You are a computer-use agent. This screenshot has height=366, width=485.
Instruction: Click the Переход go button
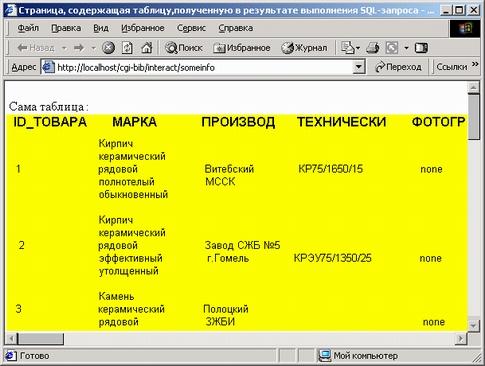[x=398, y=67]
